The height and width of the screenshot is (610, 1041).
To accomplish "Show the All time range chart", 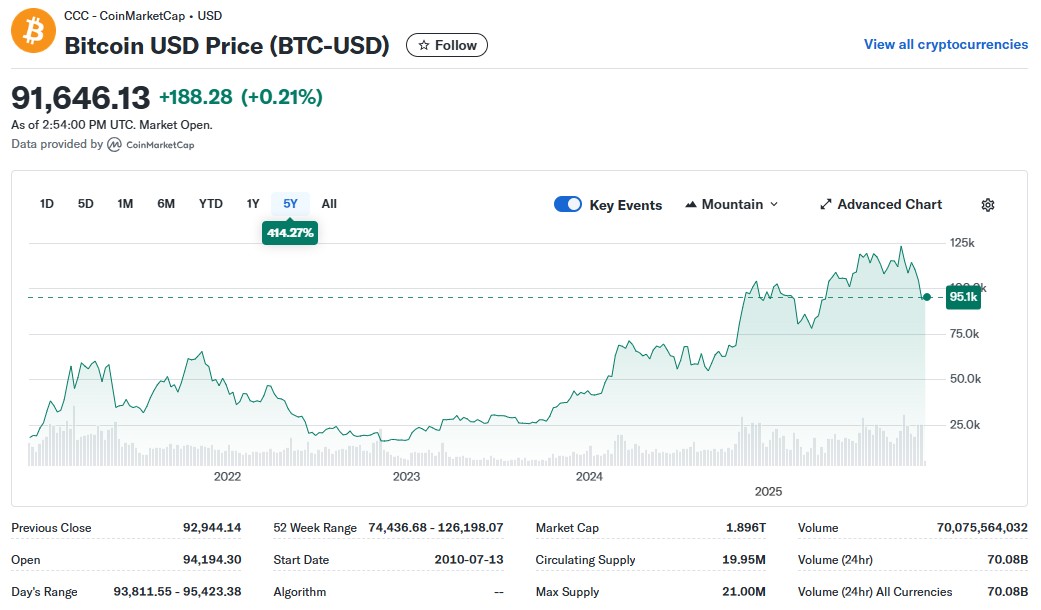I will pos(329,204).
